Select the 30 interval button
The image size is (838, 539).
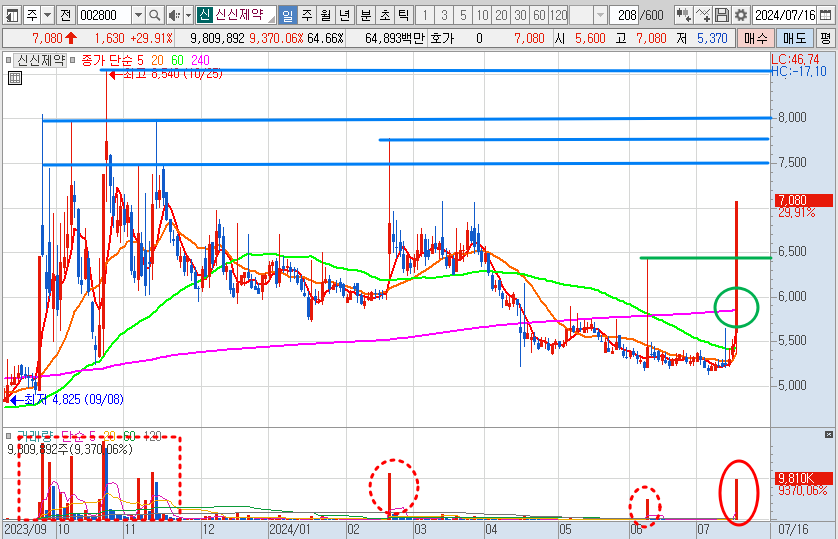(x=521, y=15)
